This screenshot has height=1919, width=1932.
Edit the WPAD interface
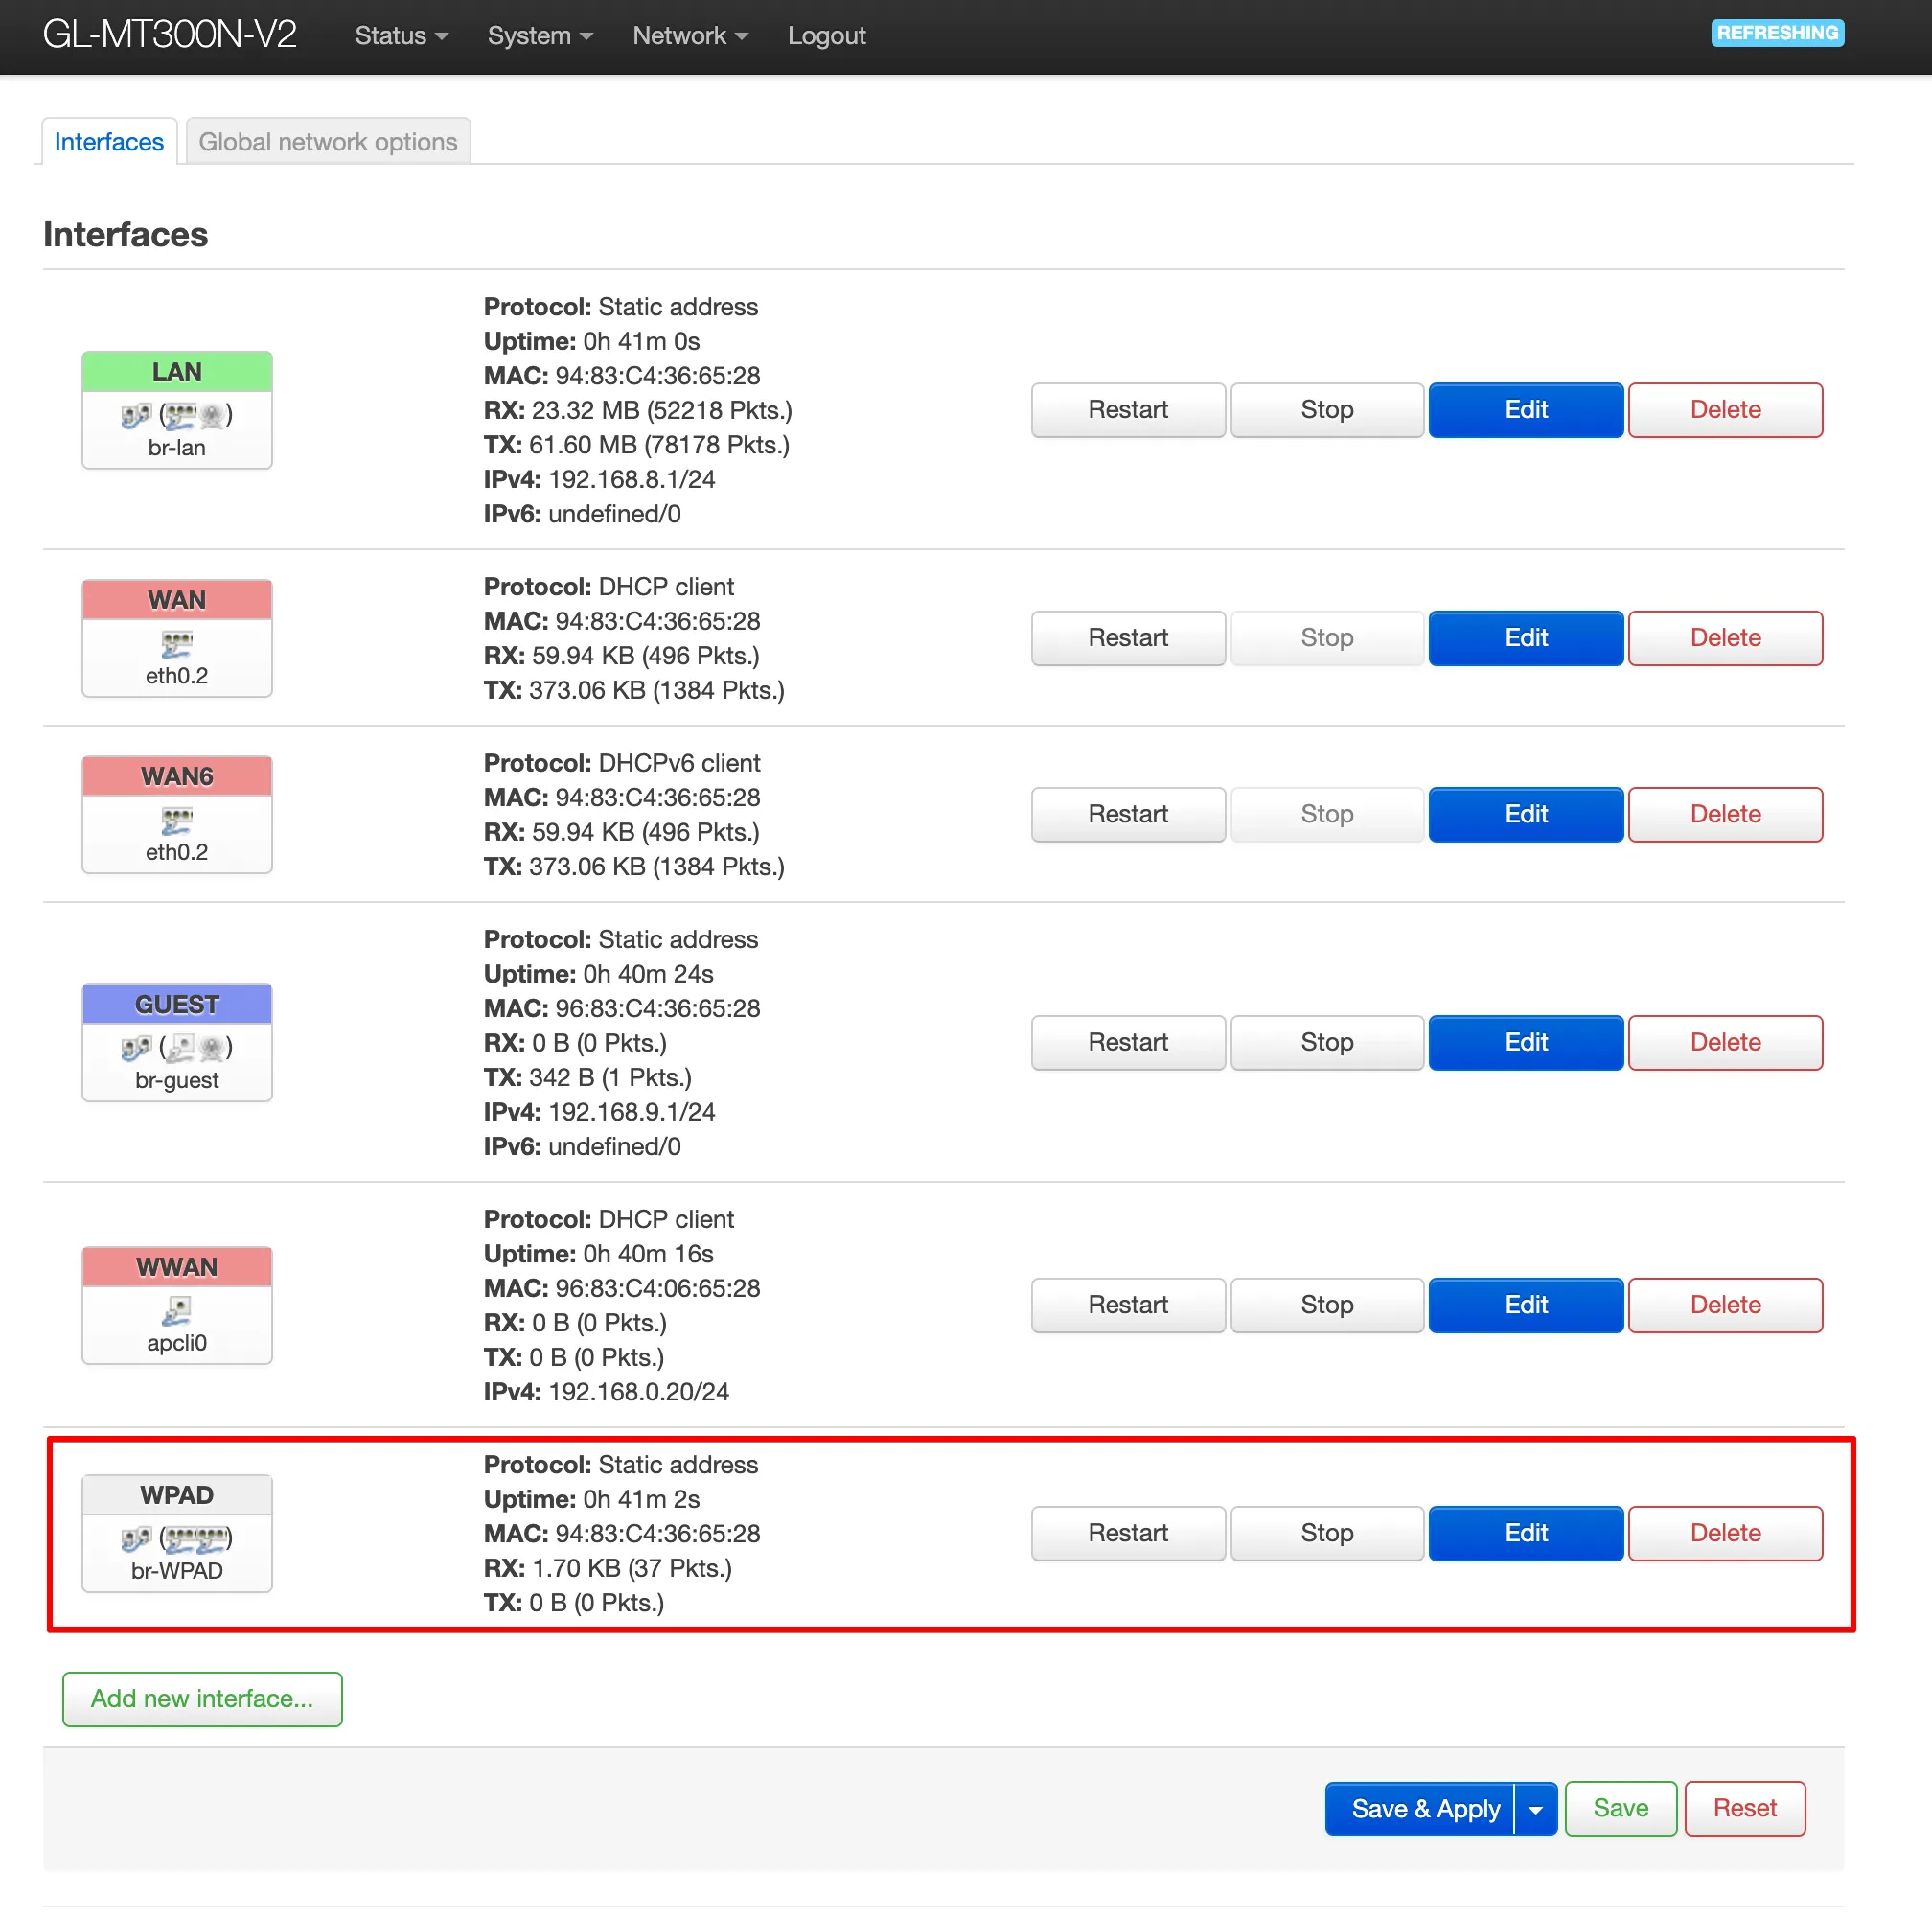pyautogui.click(x=1526, y=1533)
